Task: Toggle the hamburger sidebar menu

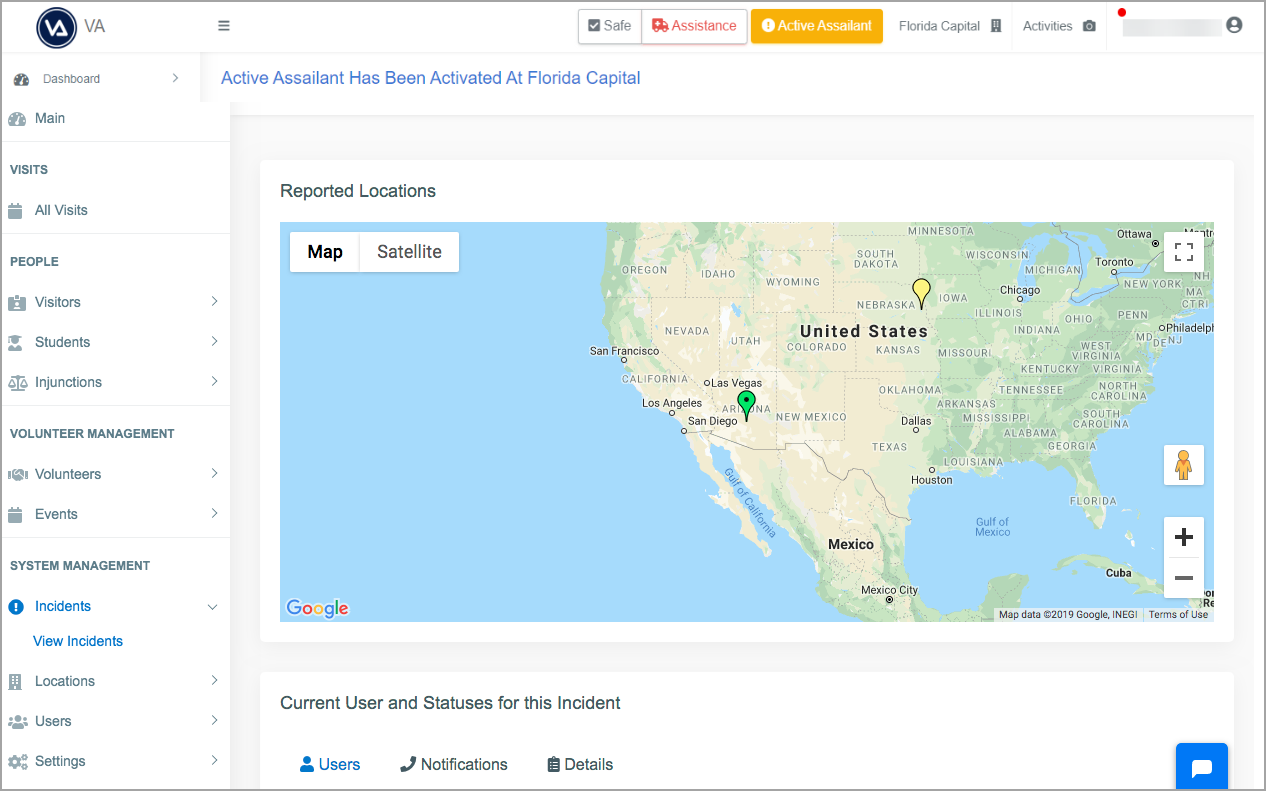Action: [224, 26]
